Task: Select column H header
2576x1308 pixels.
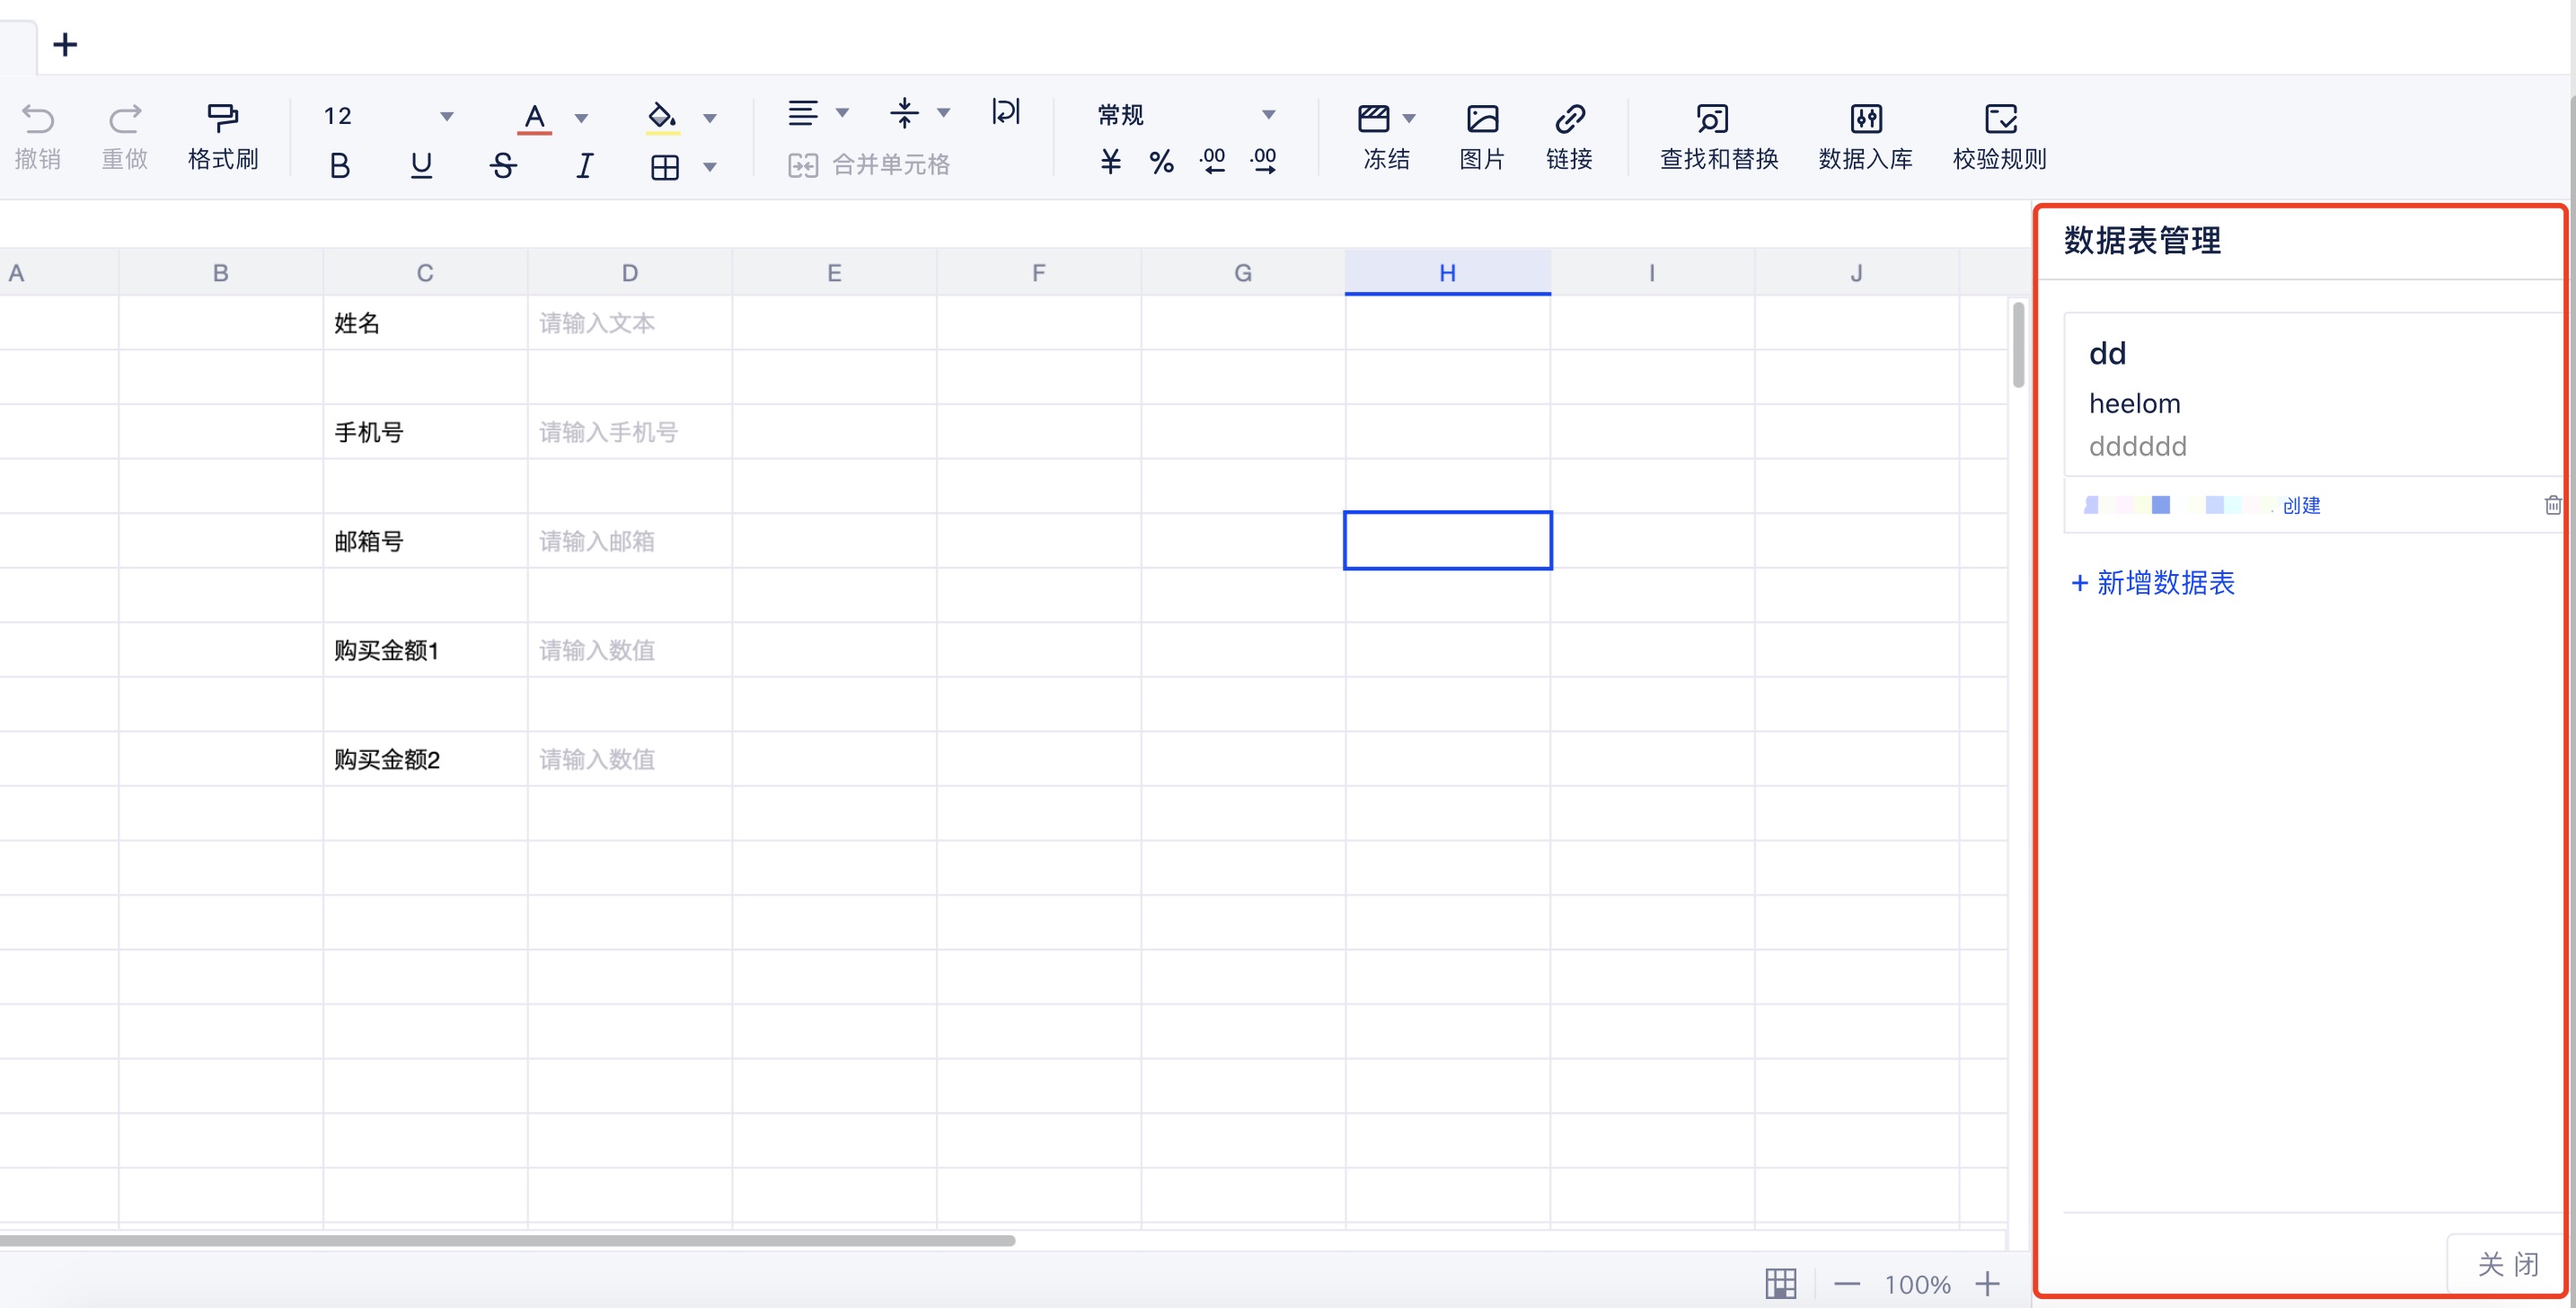Action: pos(1446,273)
